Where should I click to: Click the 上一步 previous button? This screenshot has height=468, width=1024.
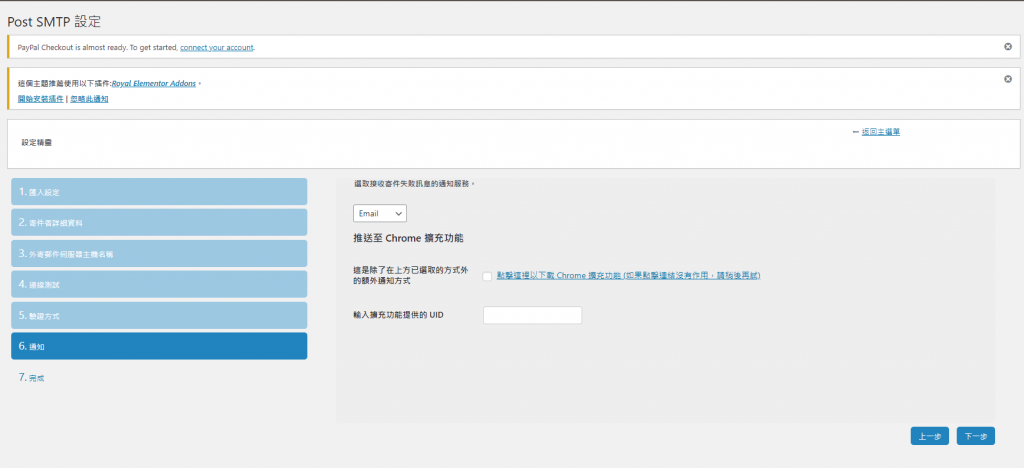[929, 437]
